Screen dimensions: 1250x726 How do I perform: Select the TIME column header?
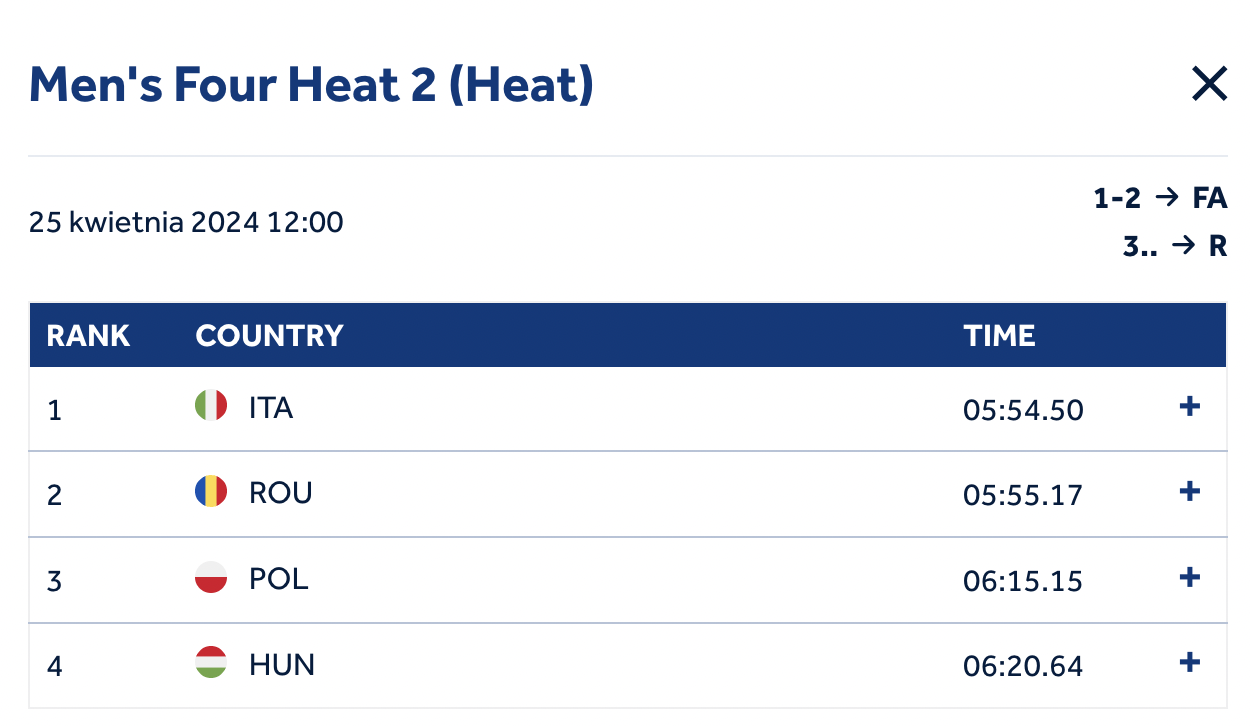(x=999, y=335)
